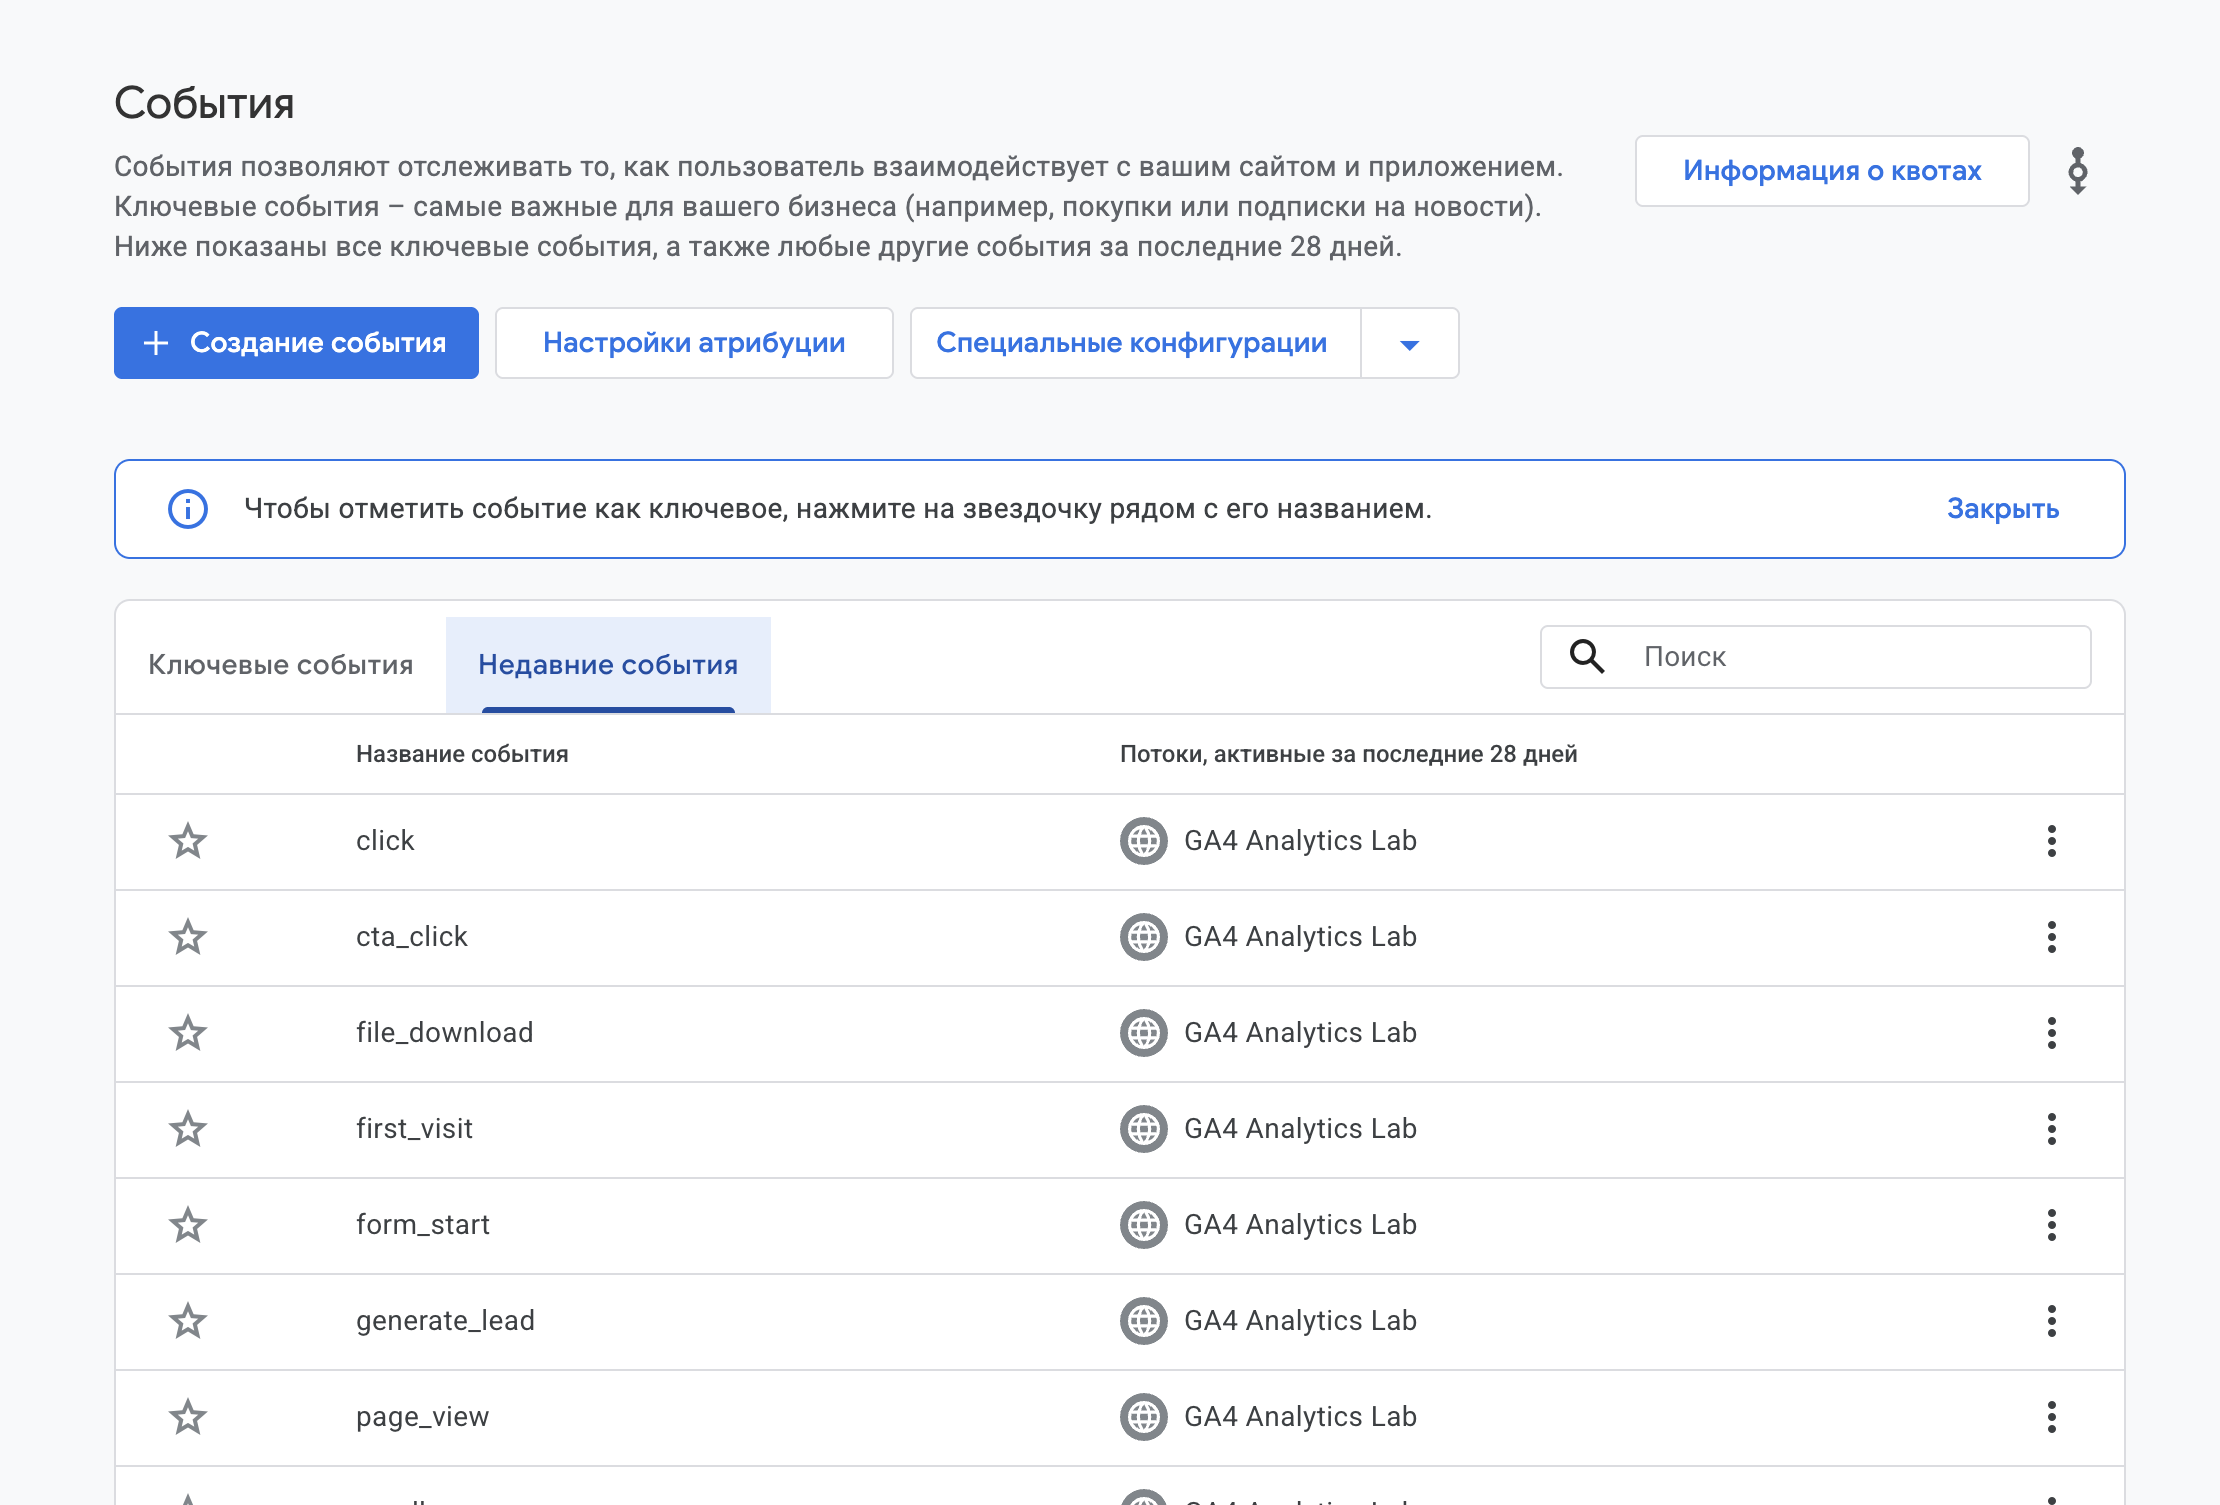Click globe stream icon in cta_click row
Image resolution: width=2220 pixels, height=1505 pixels.
pyautogui.click(x=1144, y=937)
